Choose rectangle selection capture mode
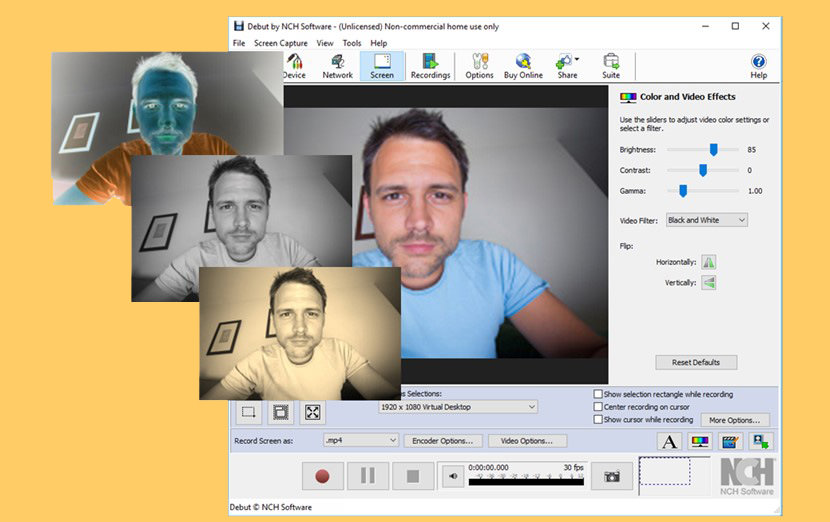Screen dimensions: 830x522 click(x=248, y=412)
